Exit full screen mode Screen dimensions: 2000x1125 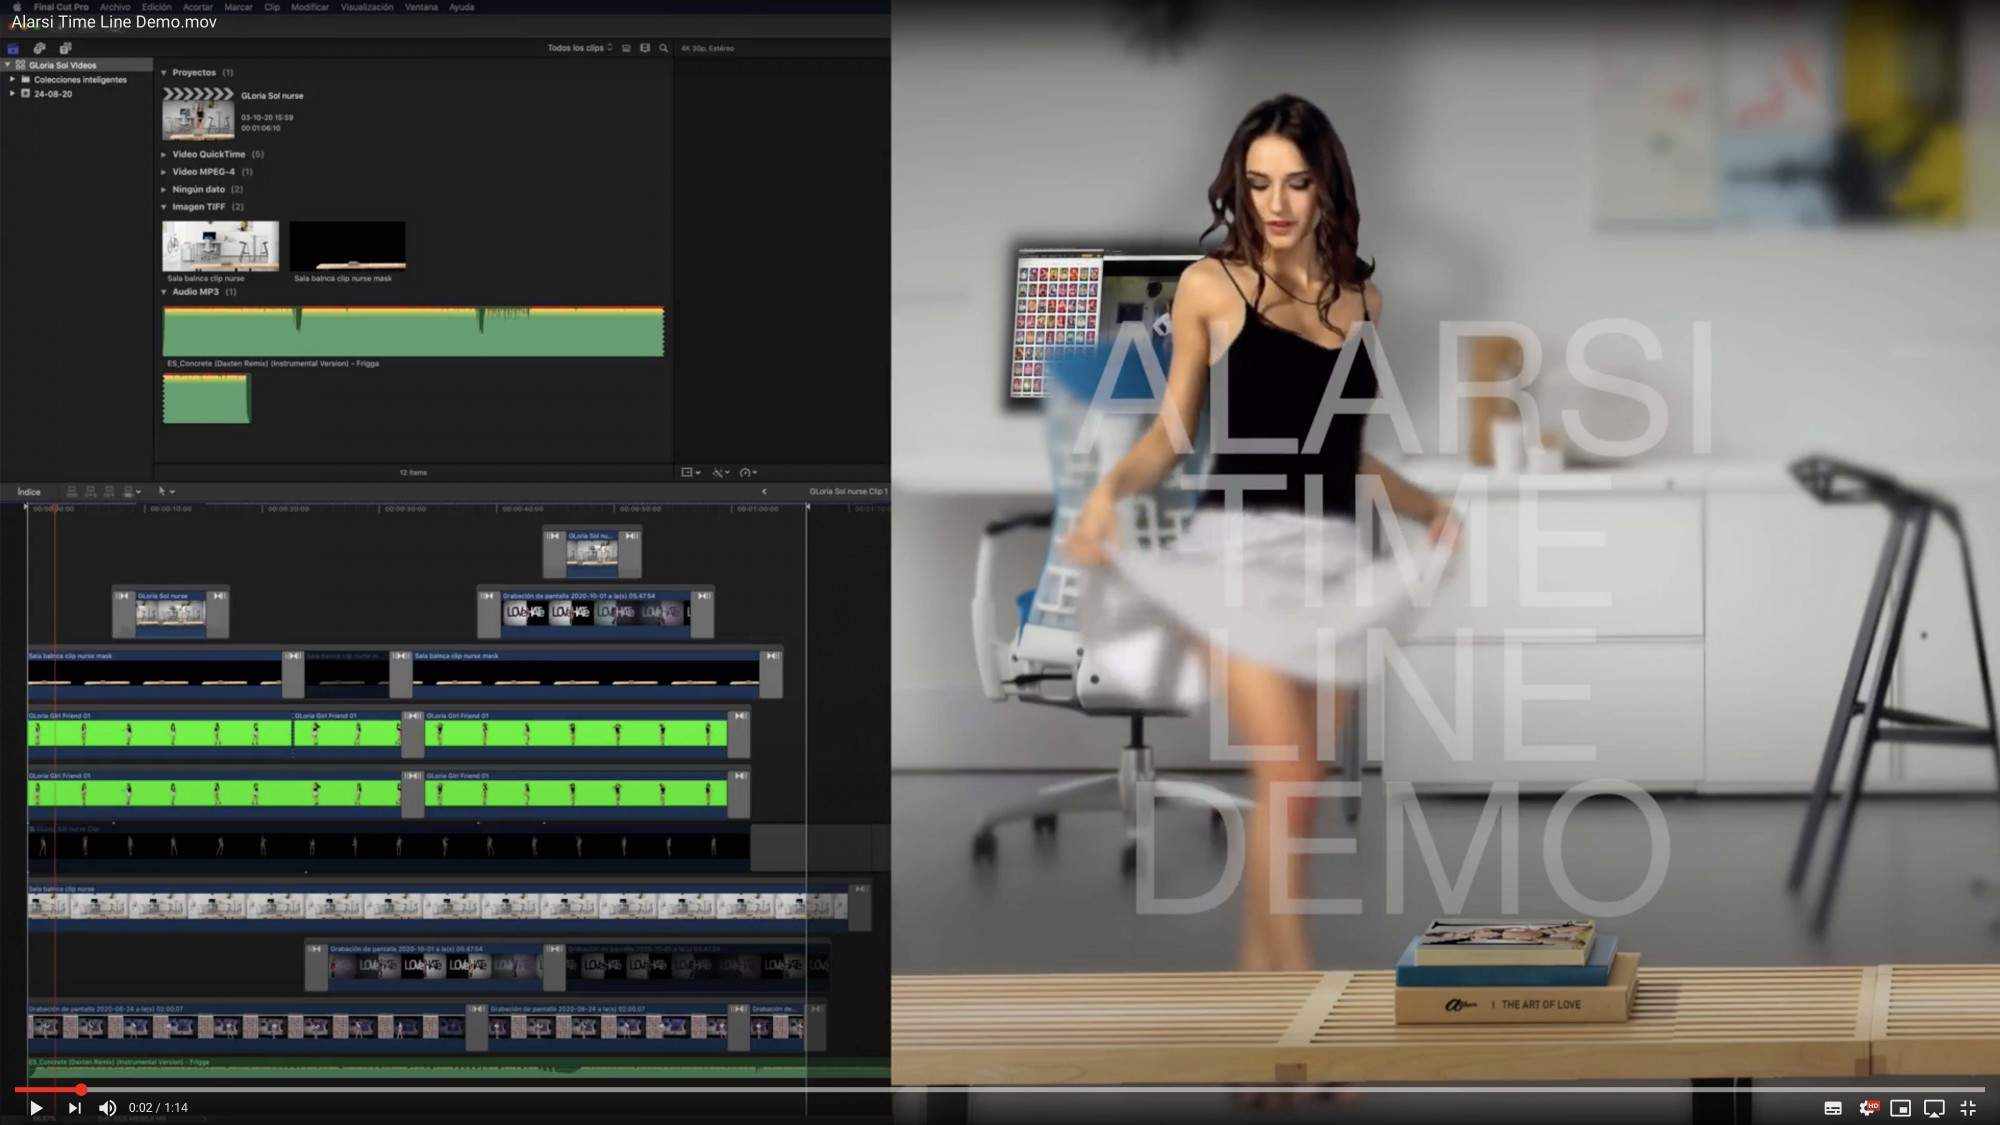click(x=1968, y=1108)
